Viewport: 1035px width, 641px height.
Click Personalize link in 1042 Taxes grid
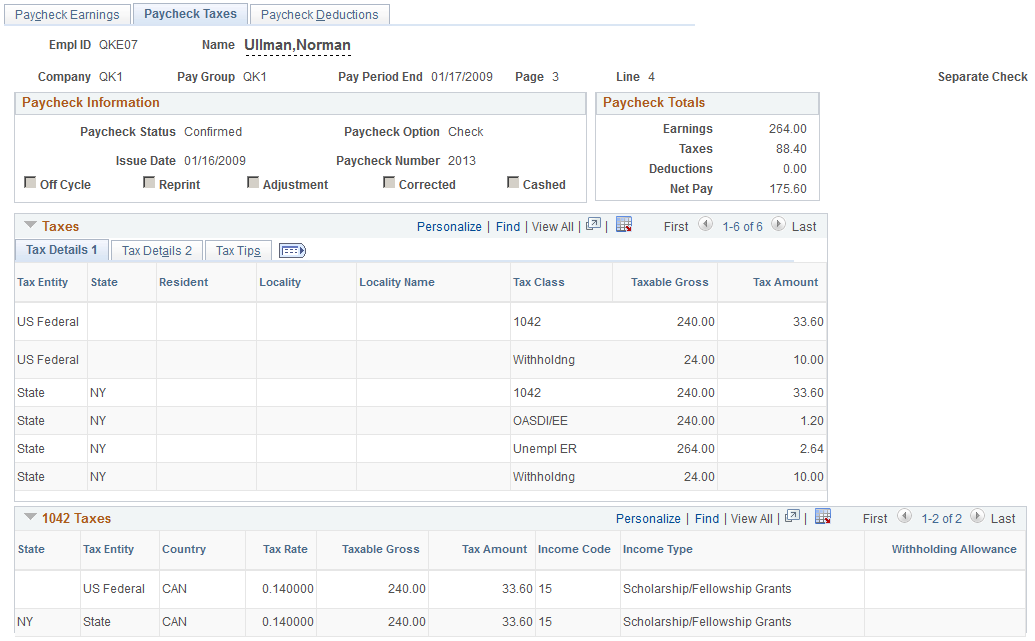(x=648, y=518)
